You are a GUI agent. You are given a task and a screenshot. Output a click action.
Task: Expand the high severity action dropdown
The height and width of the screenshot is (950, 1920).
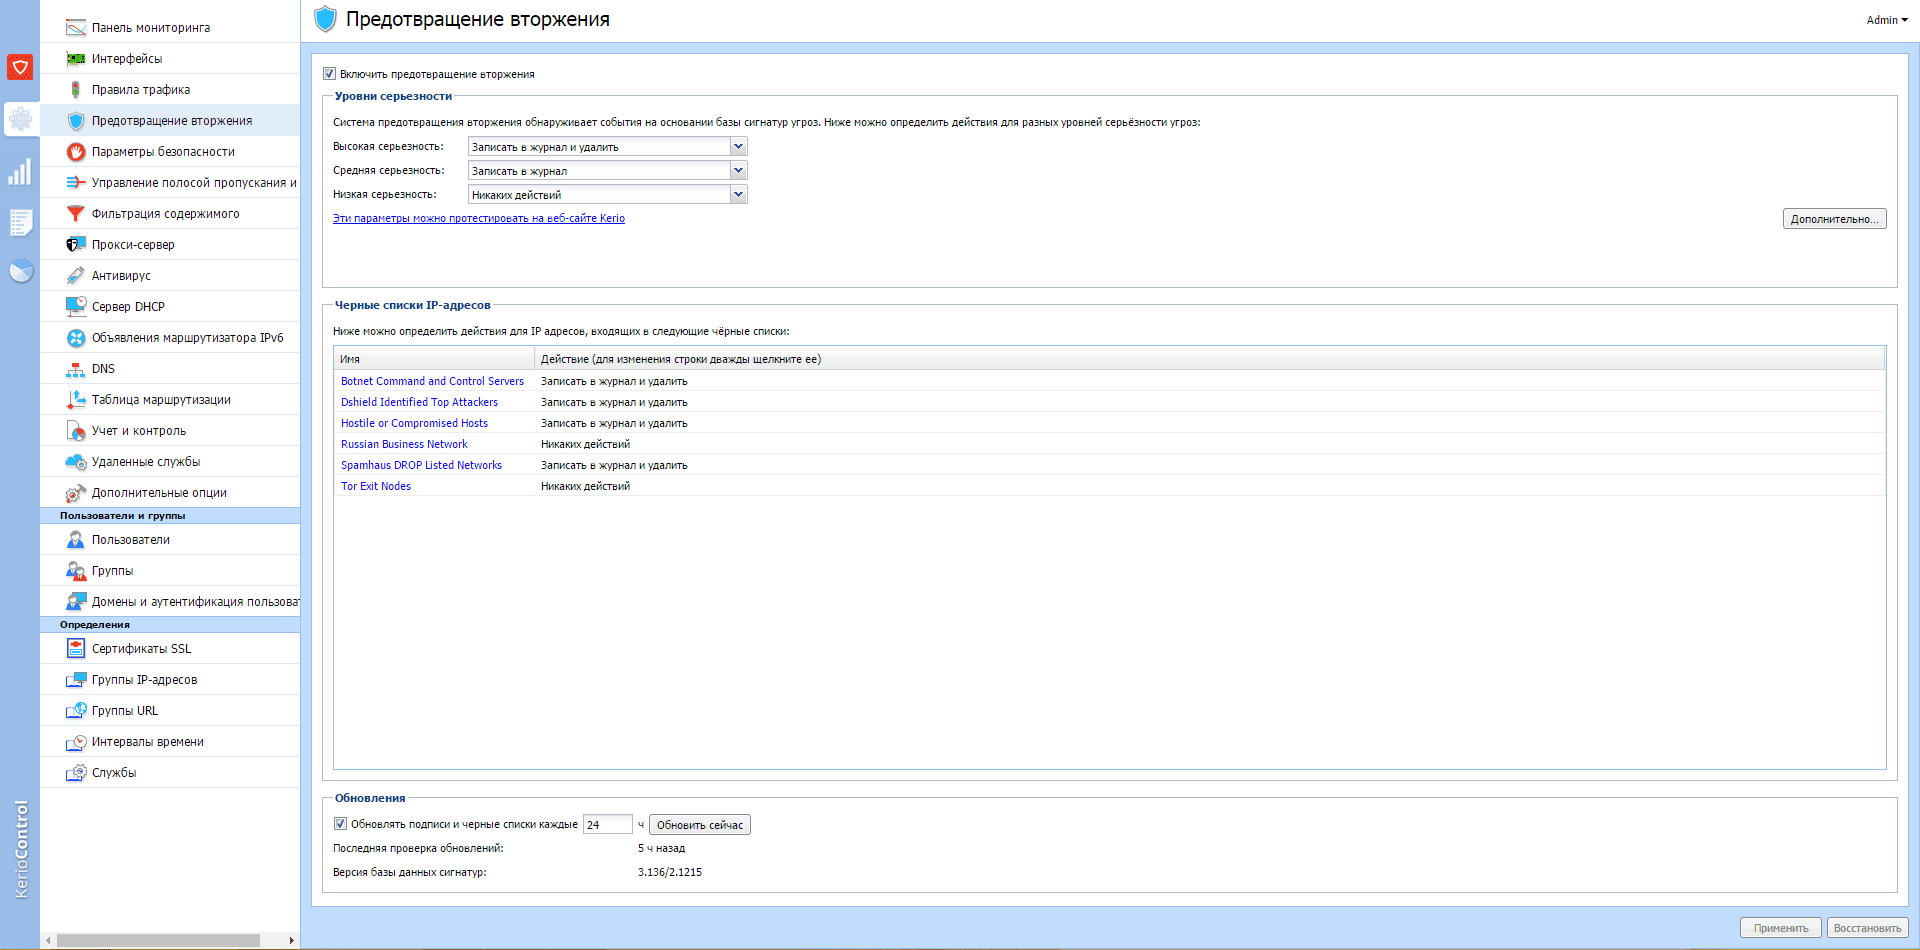tap(738, 147)
